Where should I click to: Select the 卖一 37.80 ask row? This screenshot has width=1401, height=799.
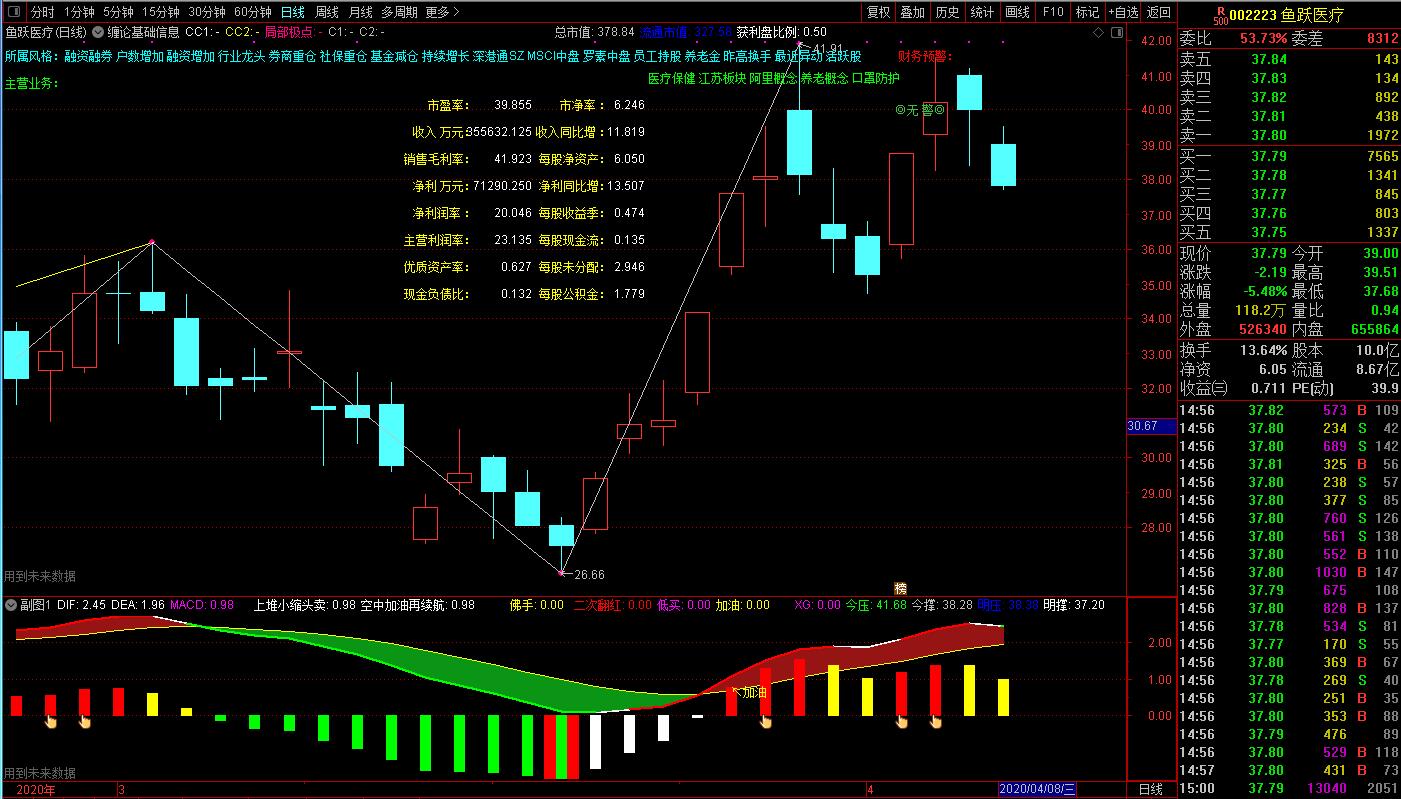click(1290, 134)
